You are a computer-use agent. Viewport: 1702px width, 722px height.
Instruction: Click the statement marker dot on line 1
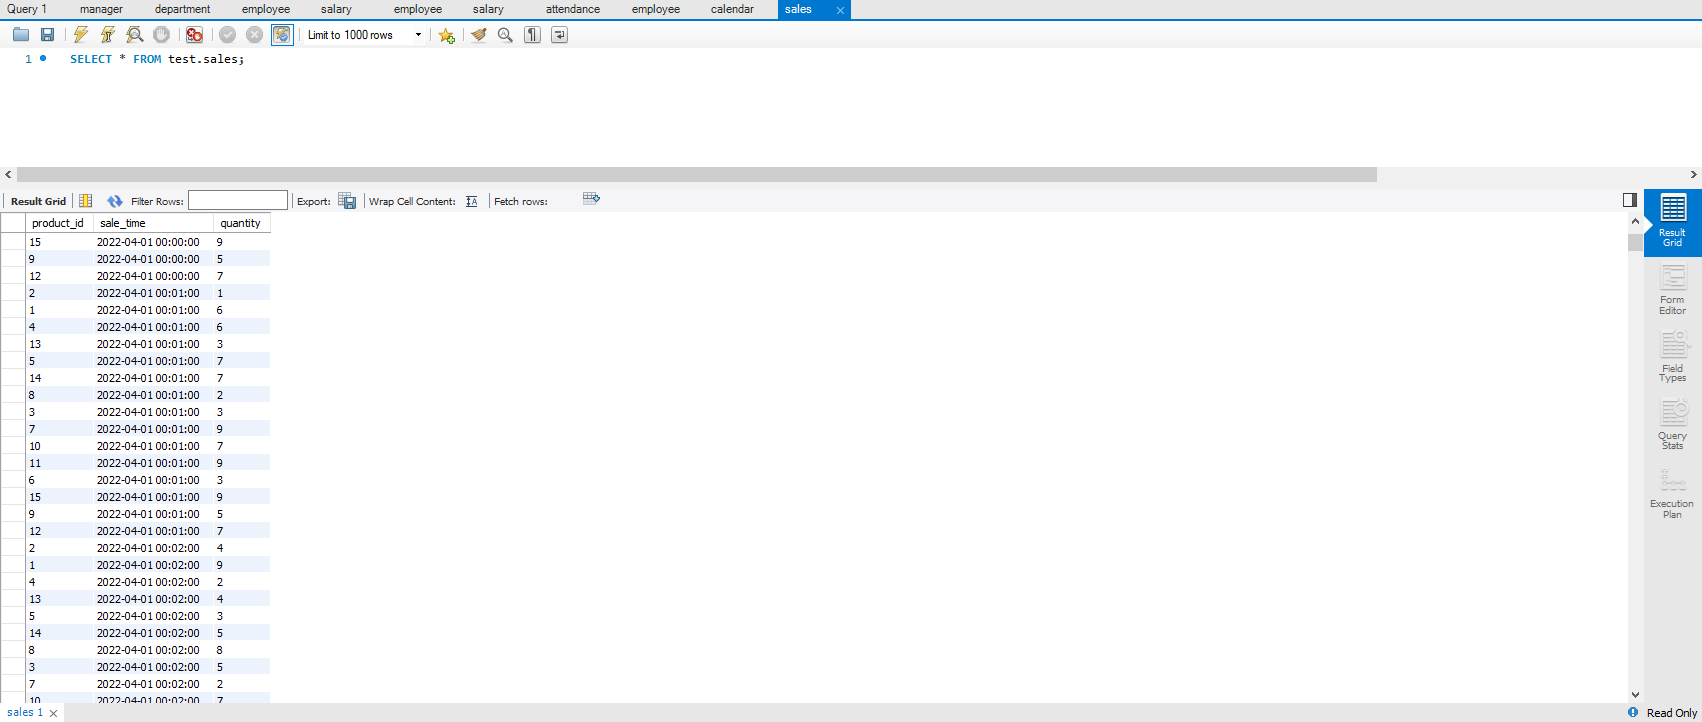coord(43,58)
